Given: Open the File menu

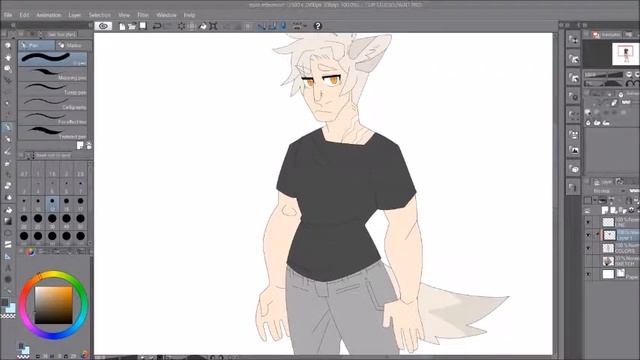Looking at the screenshot, I should click(x=8, y=15).
